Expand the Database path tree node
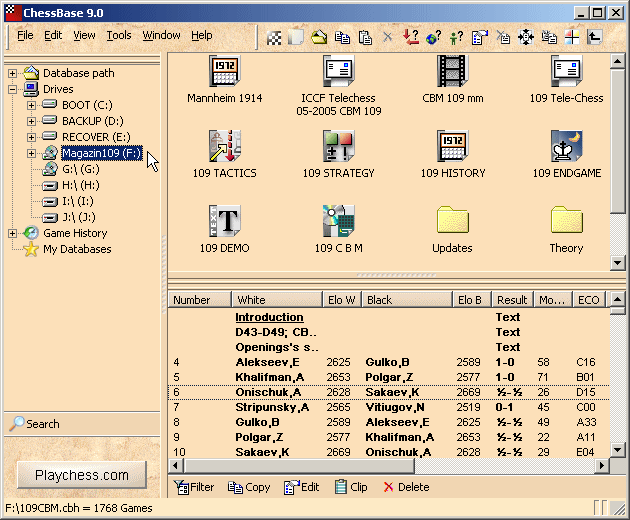Image resolution: width=630 pixels, height=520 pixels. pyautogui.click(x=12, y=73)
